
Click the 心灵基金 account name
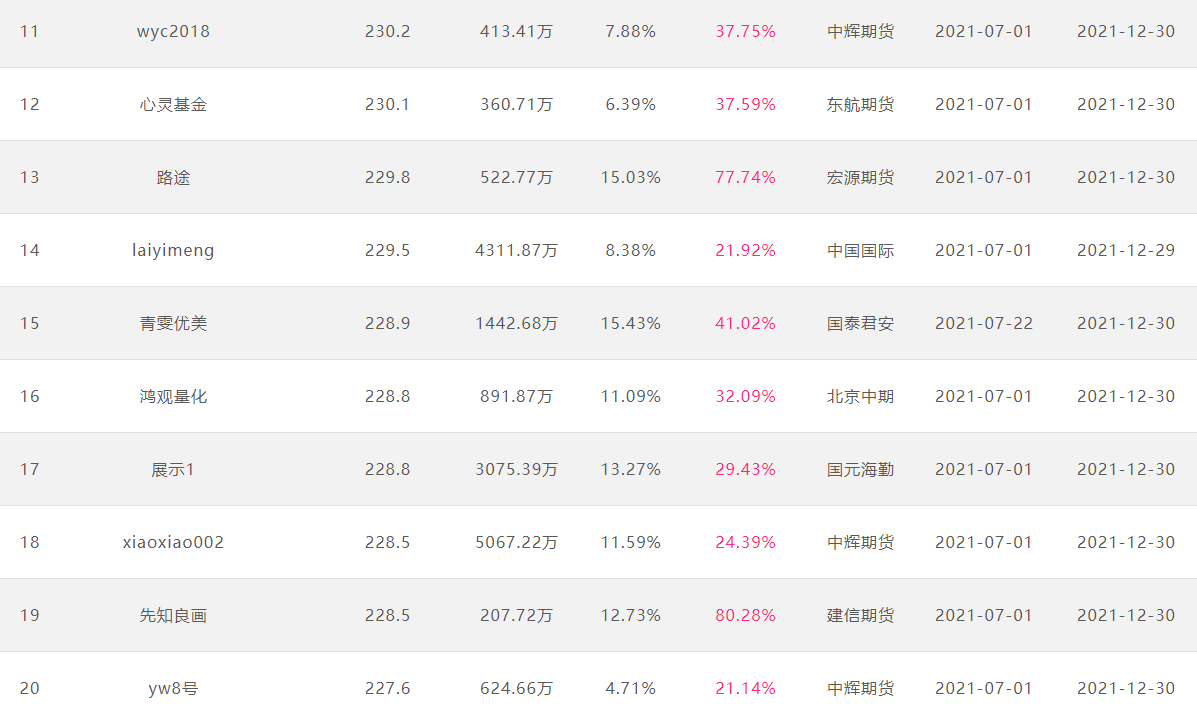[x=173, y=105]
